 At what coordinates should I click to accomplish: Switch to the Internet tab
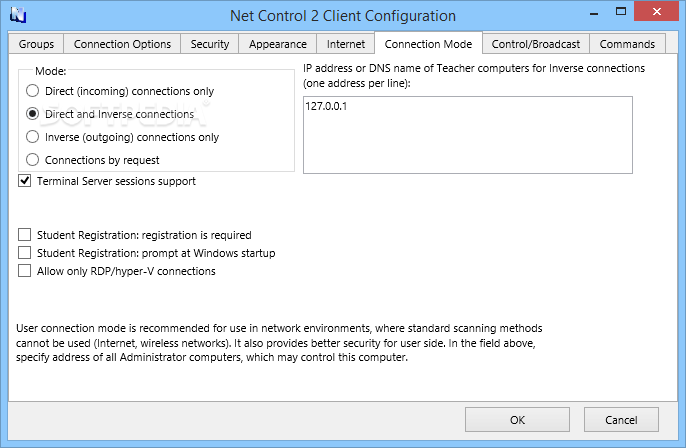346,44
